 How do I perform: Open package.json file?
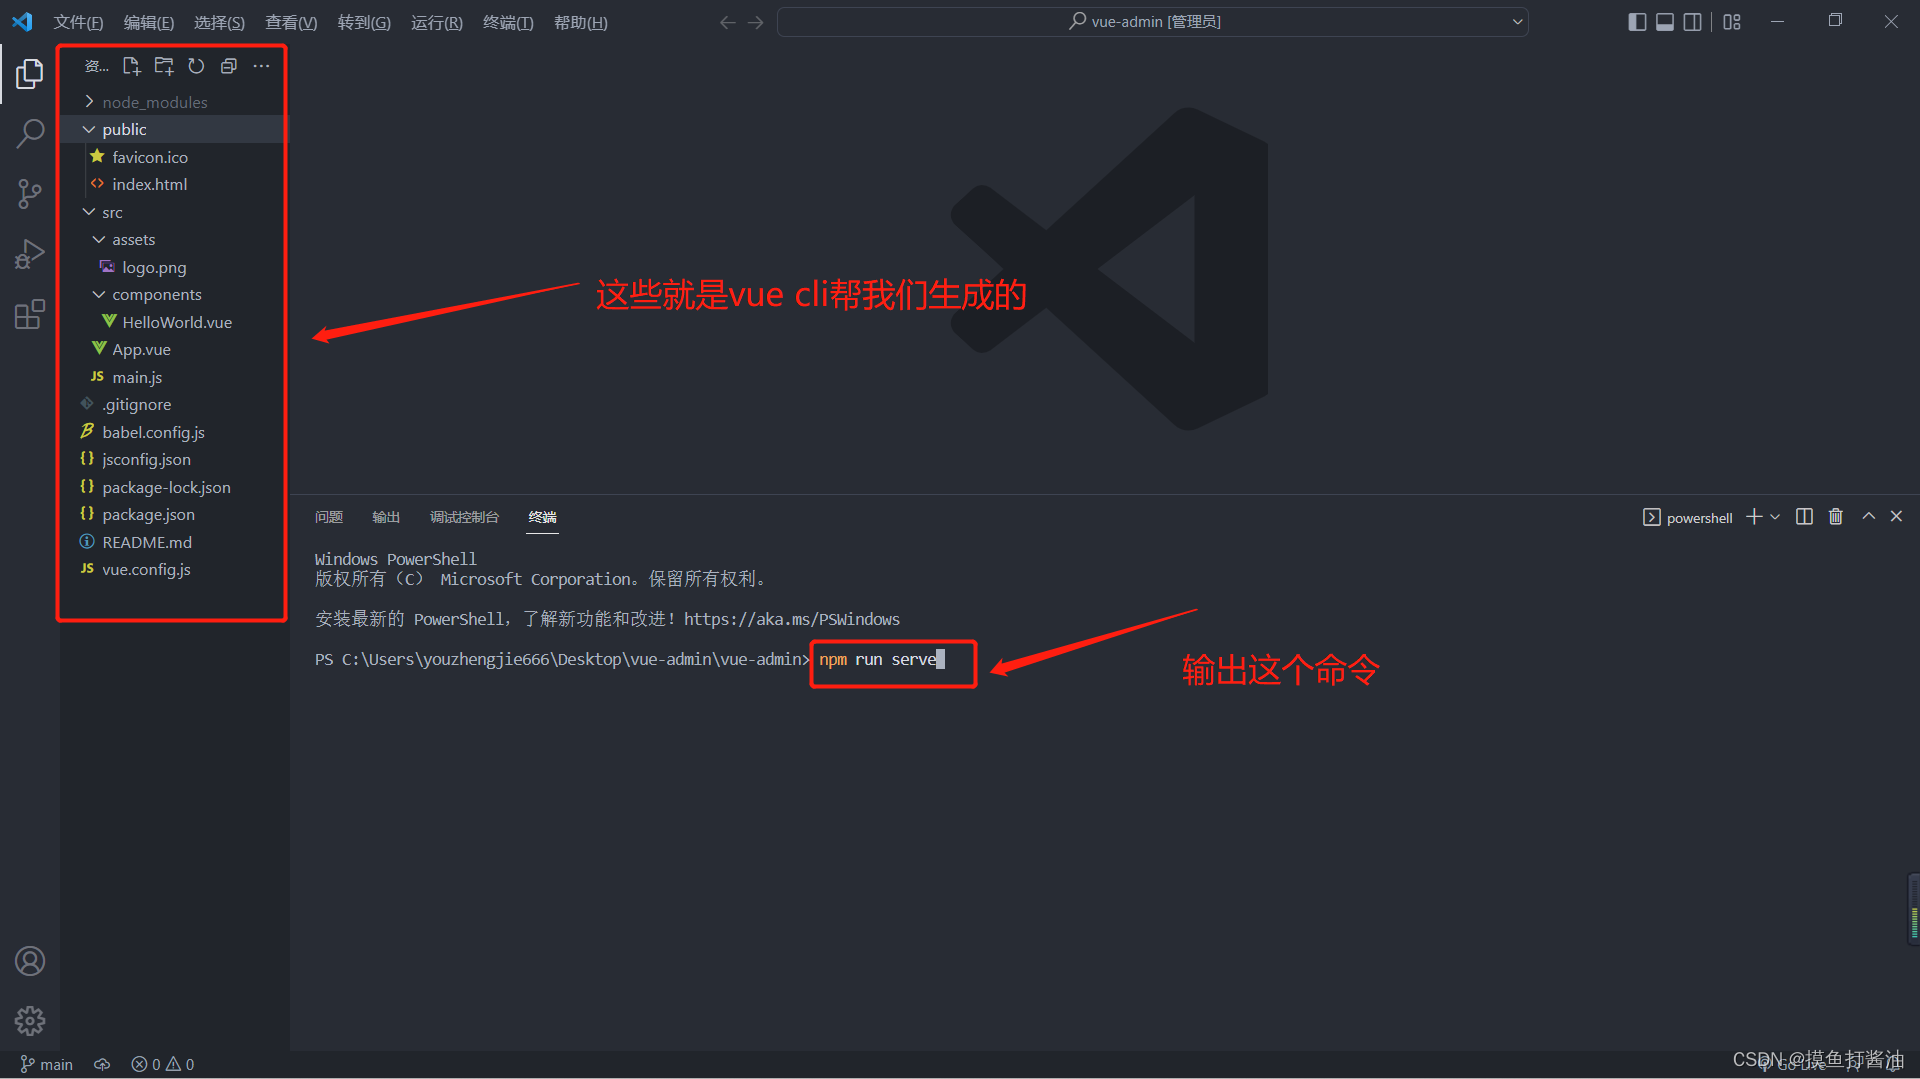coord(173,514)
